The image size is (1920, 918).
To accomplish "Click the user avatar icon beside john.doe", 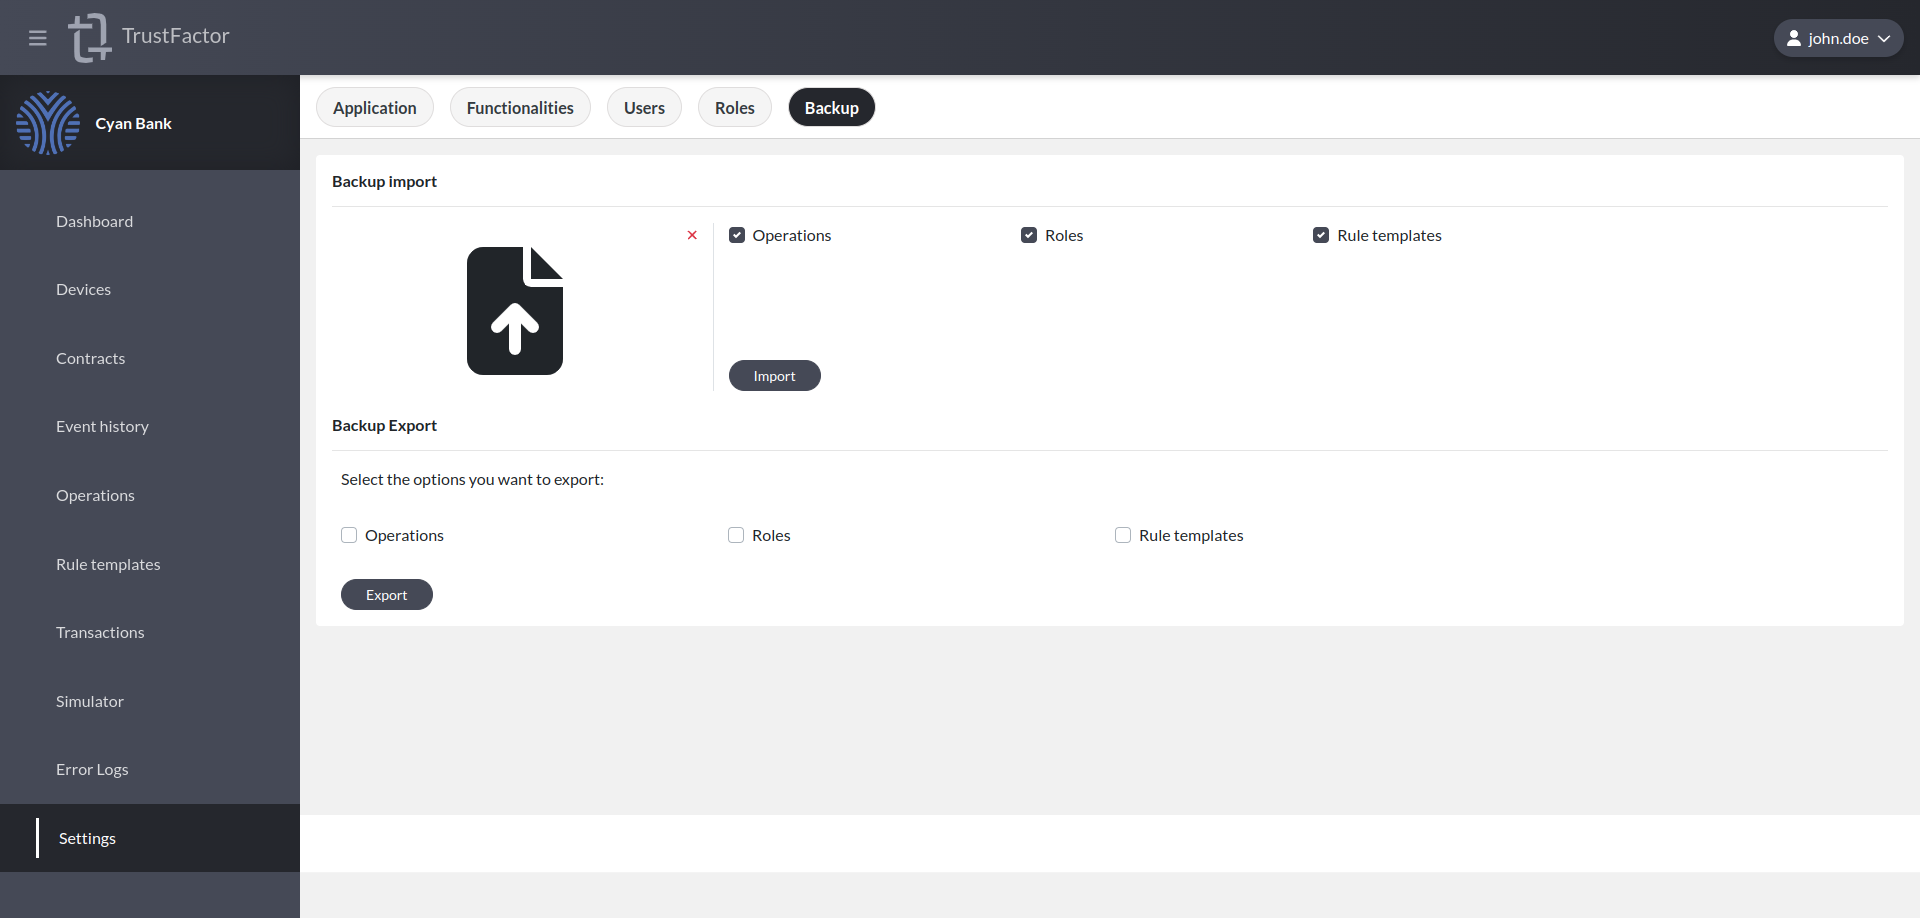I will (1794, 38).
